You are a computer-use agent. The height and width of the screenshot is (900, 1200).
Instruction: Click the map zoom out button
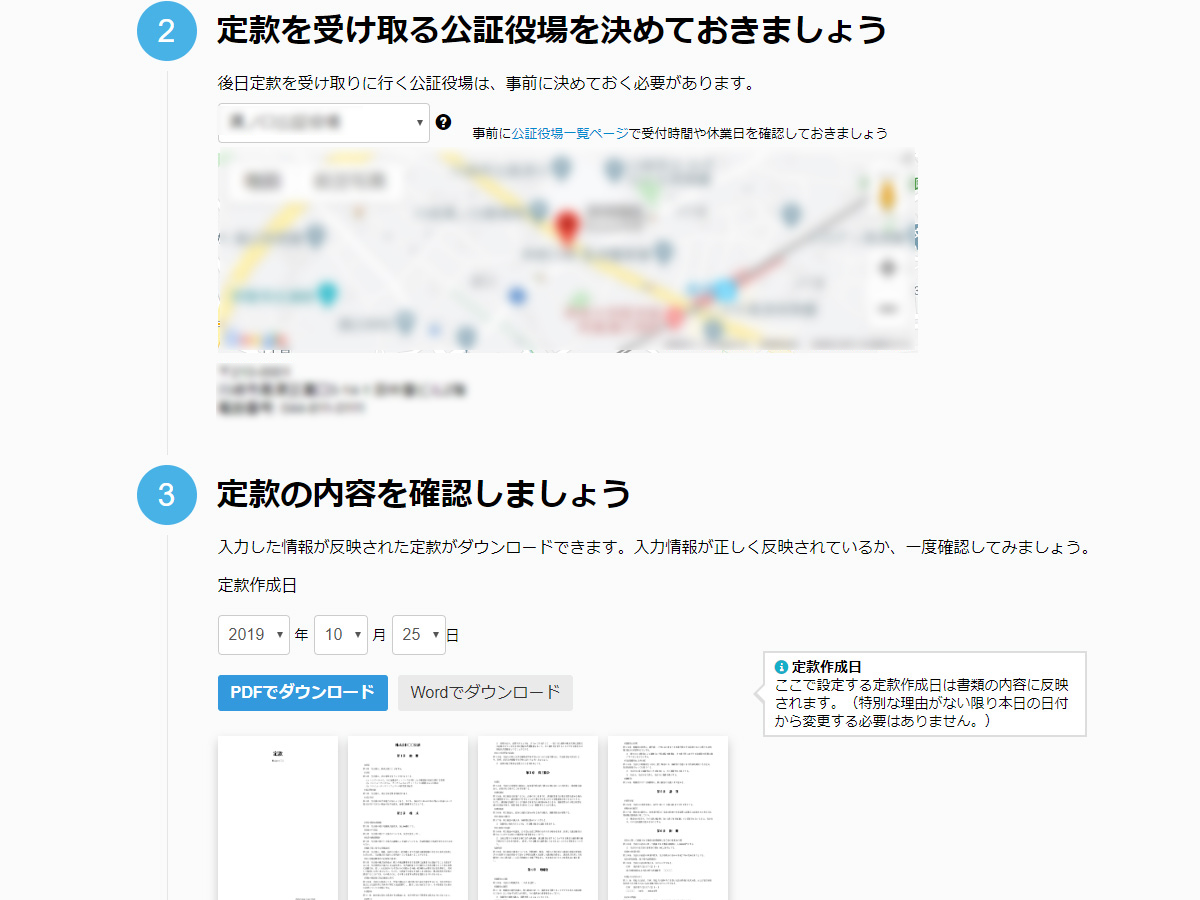pyautogui.click(x=887, y=308)
